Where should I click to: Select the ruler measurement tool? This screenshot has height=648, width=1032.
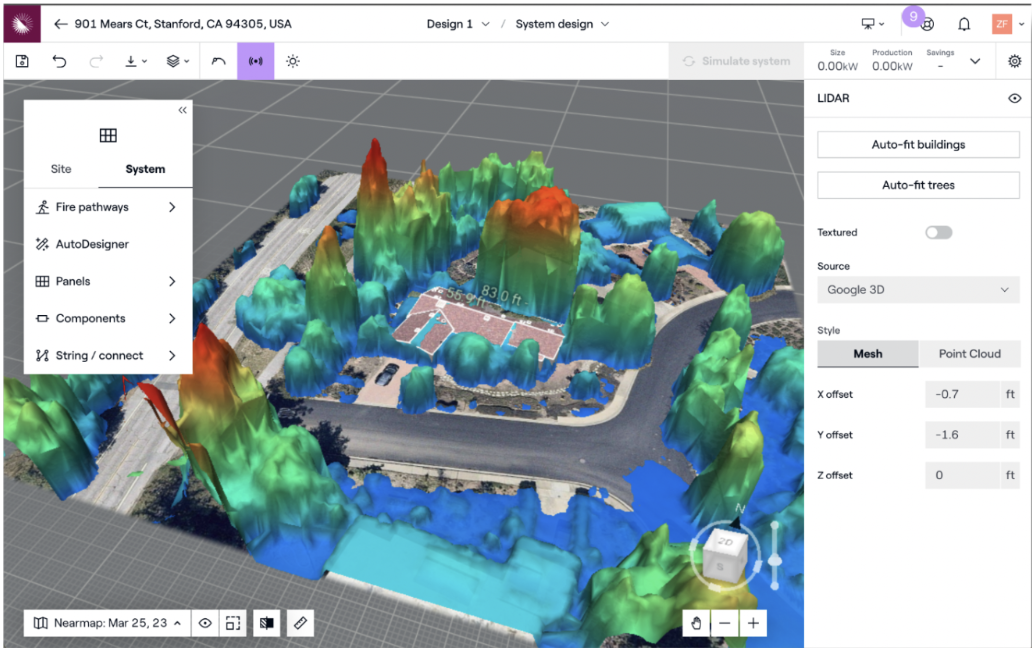pos(299,622)
